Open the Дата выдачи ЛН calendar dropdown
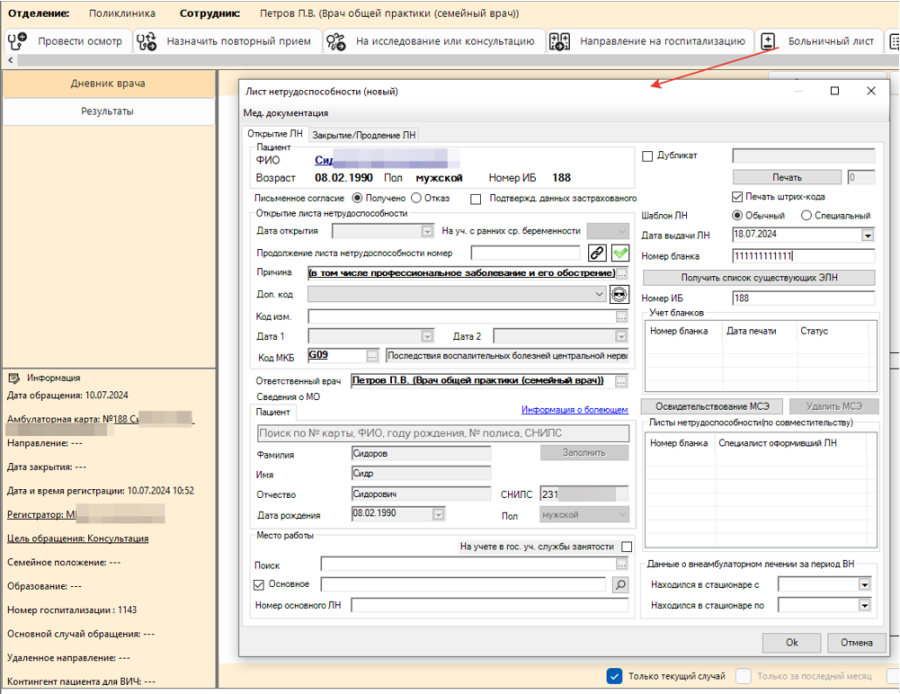This screenshot has width=900, height=694. tap(867, 235)
